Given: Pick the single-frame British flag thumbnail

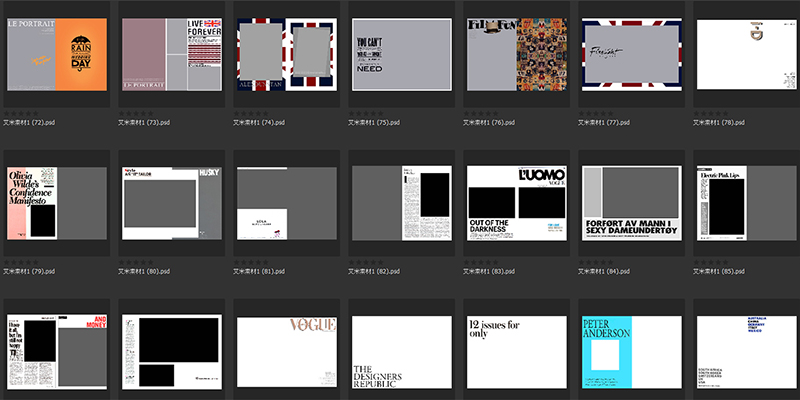Looking at the screenshot, I should tap(632, 55).
